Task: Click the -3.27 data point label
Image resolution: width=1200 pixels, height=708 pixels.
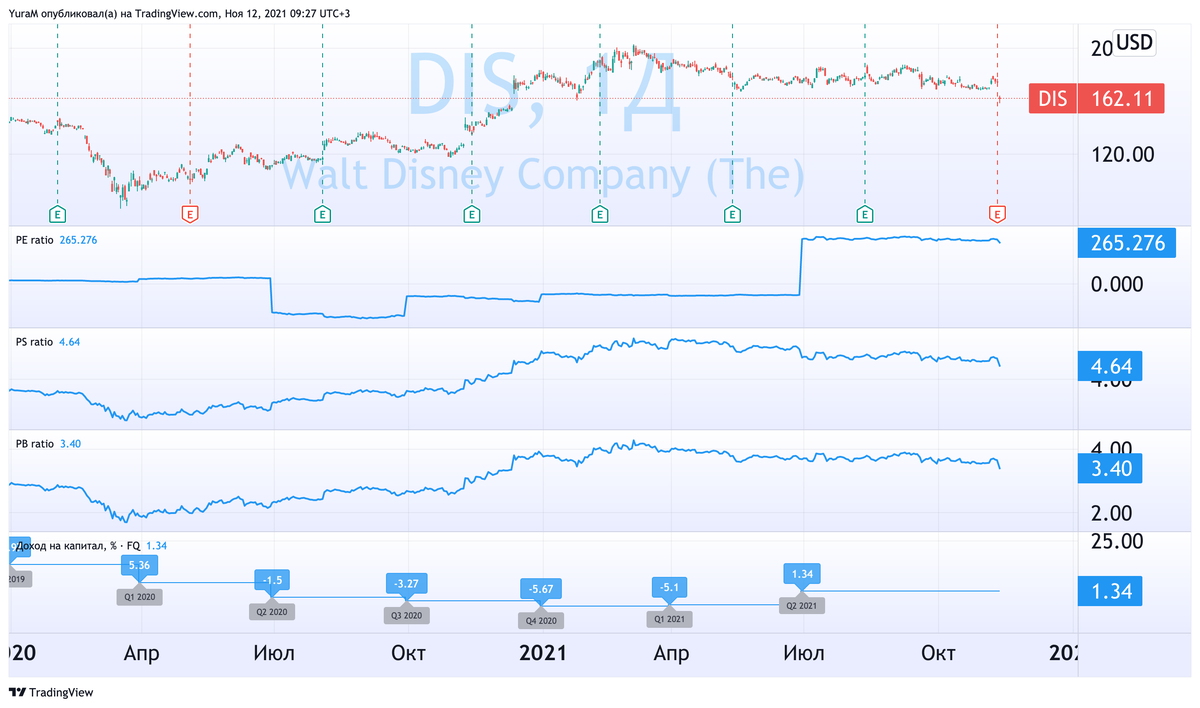Action: tap(405, 583)
